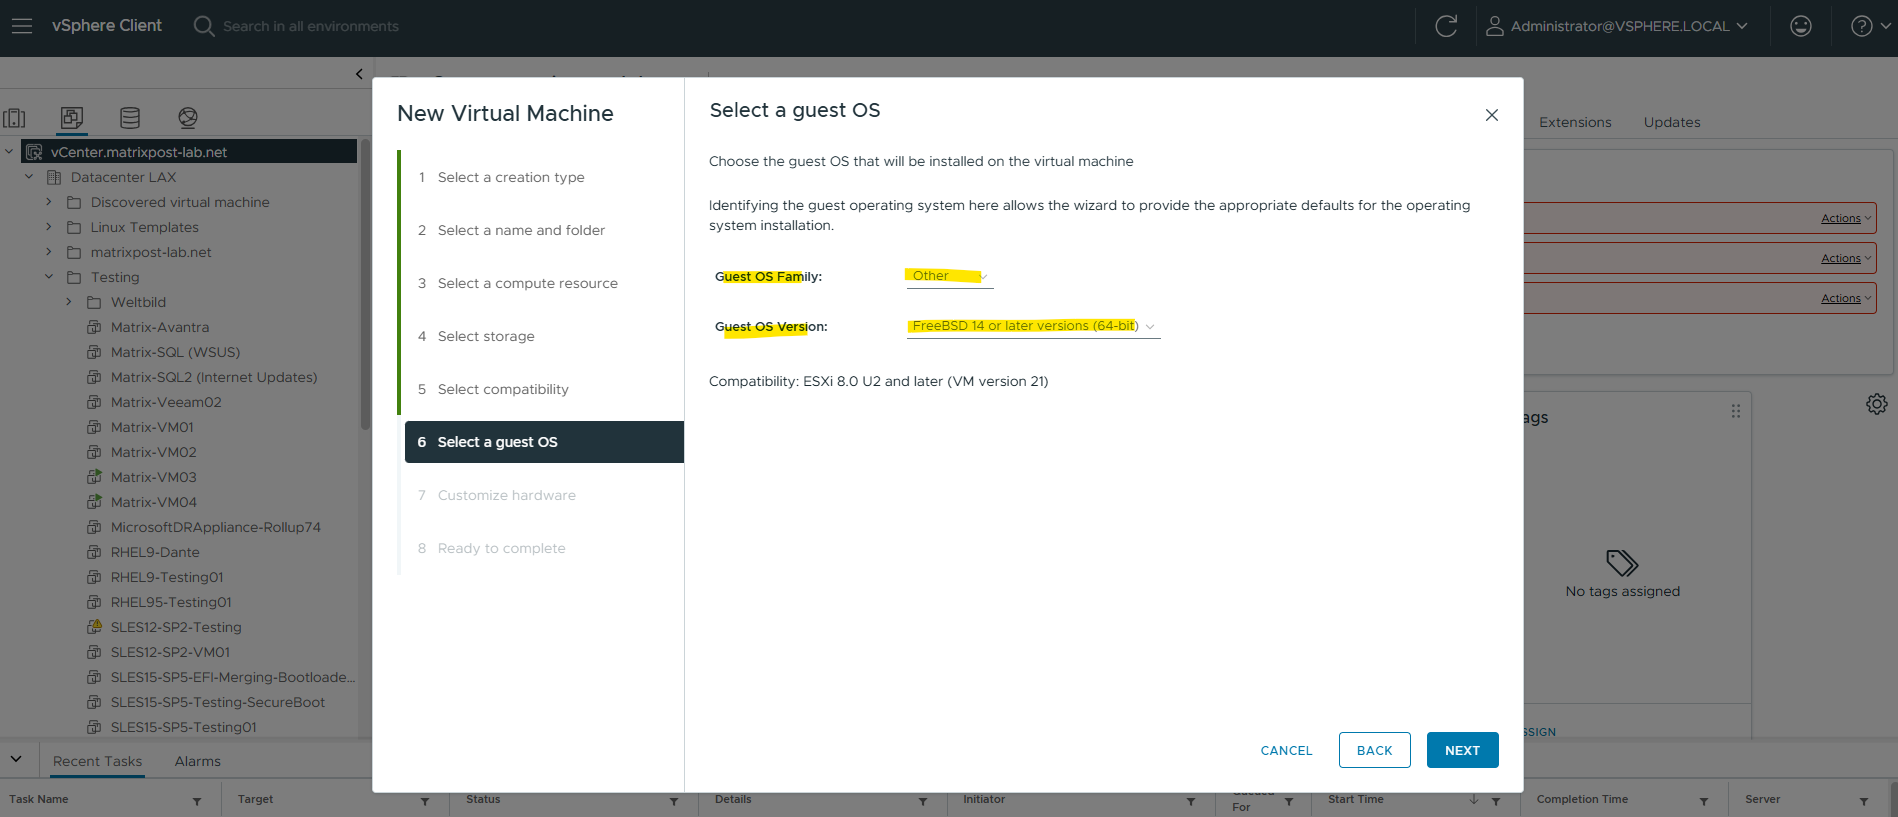
Task: Open the Alarms tab
Action: click(x=198, y=761)
